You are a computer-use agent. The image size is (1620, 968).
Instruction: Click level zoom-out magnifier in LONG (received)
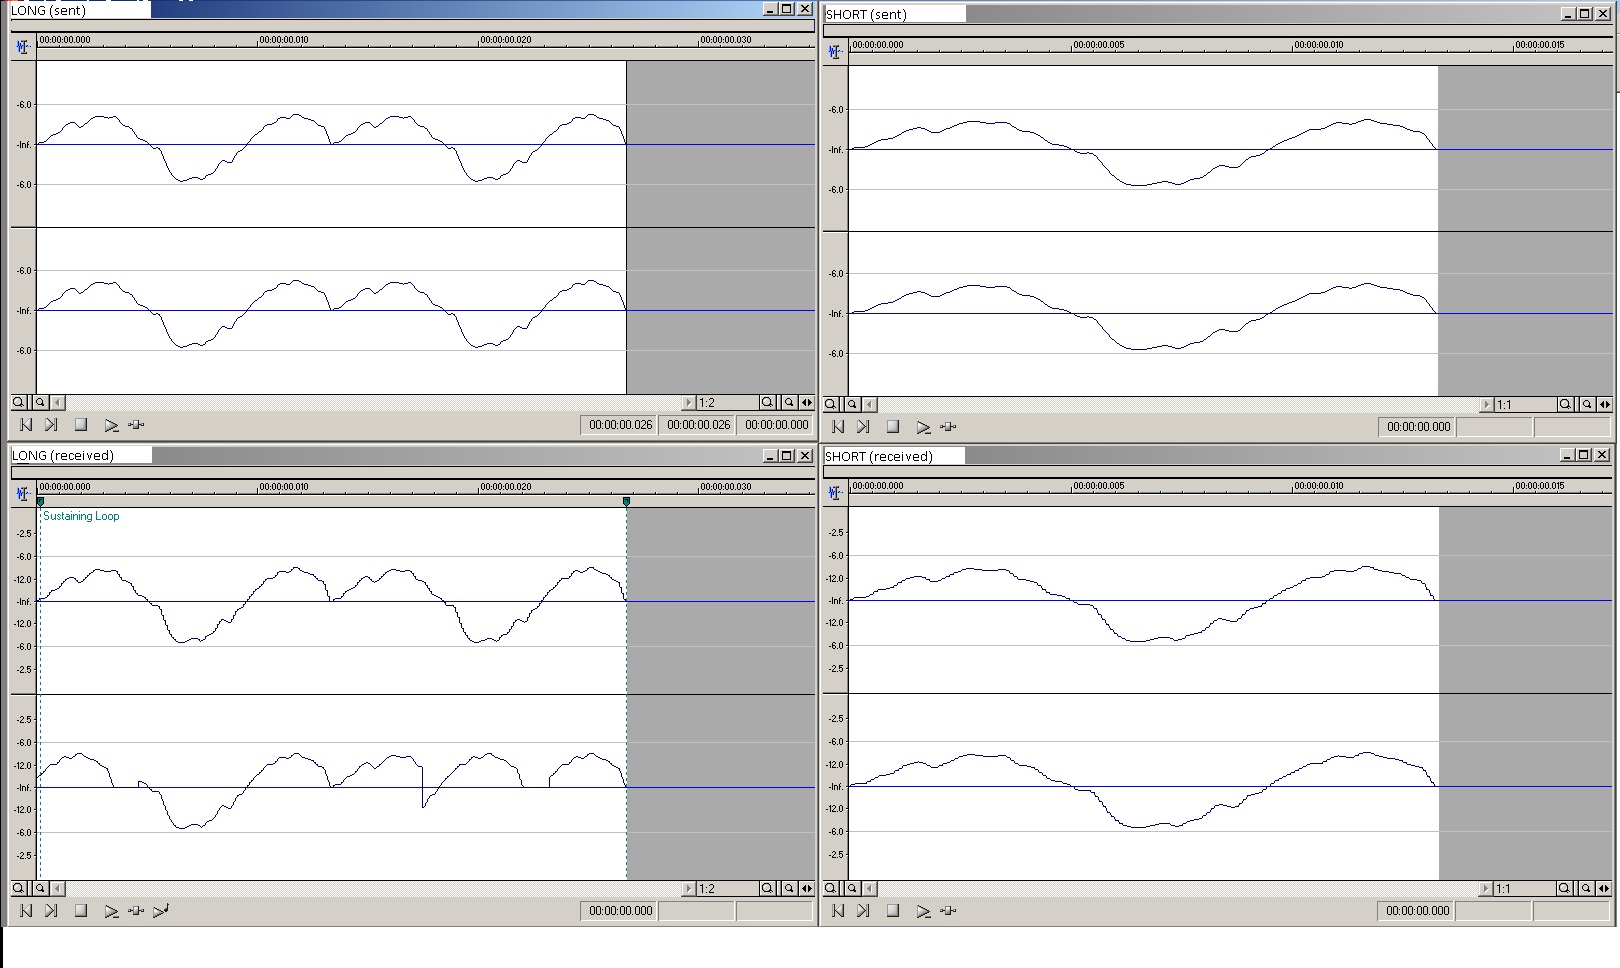pyautogui.click(x=40, y=888)
